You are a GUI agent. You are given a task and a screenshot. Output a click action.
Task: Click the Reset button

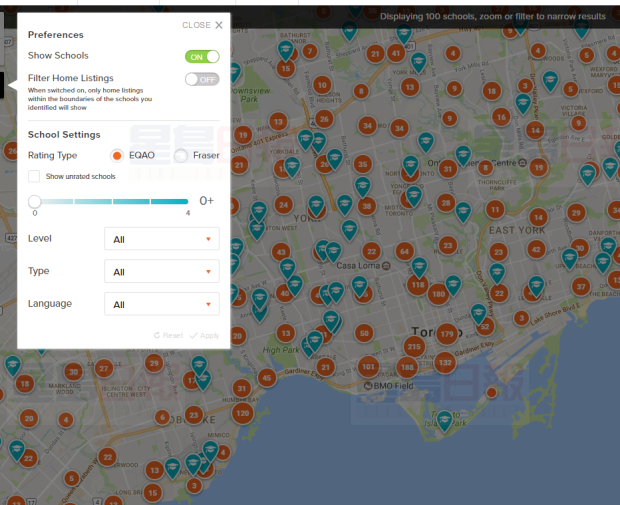pyautogui.click(x=168, y=335)
